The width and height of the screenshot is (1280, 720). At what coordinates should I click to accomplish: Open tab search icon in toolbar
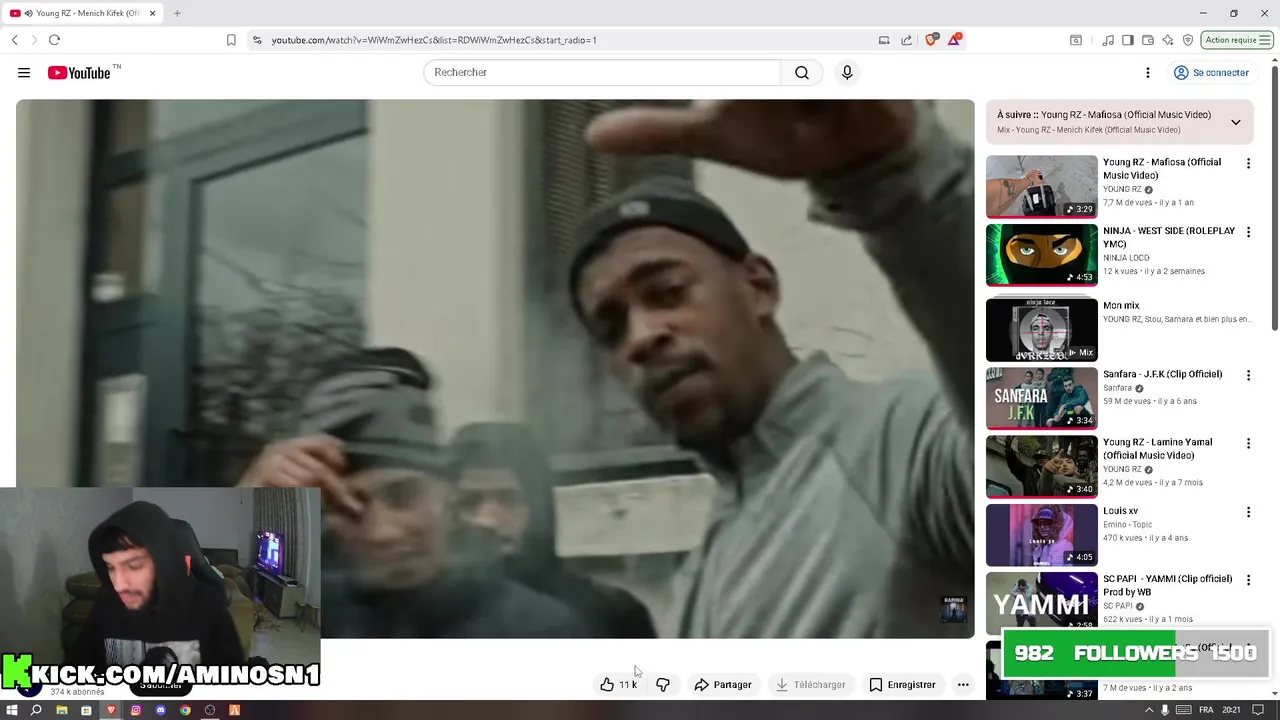(1076, 40)
